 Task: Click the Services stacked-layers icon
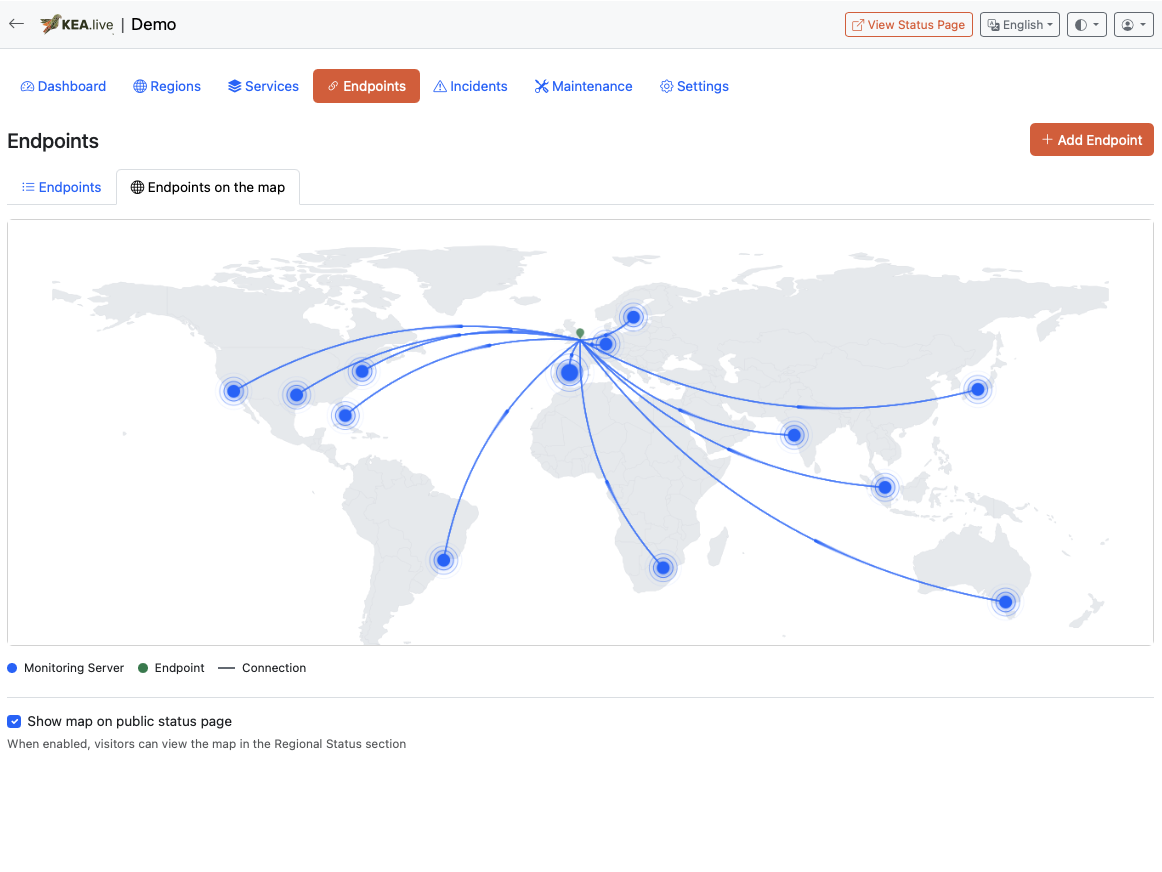coord(234,86)
